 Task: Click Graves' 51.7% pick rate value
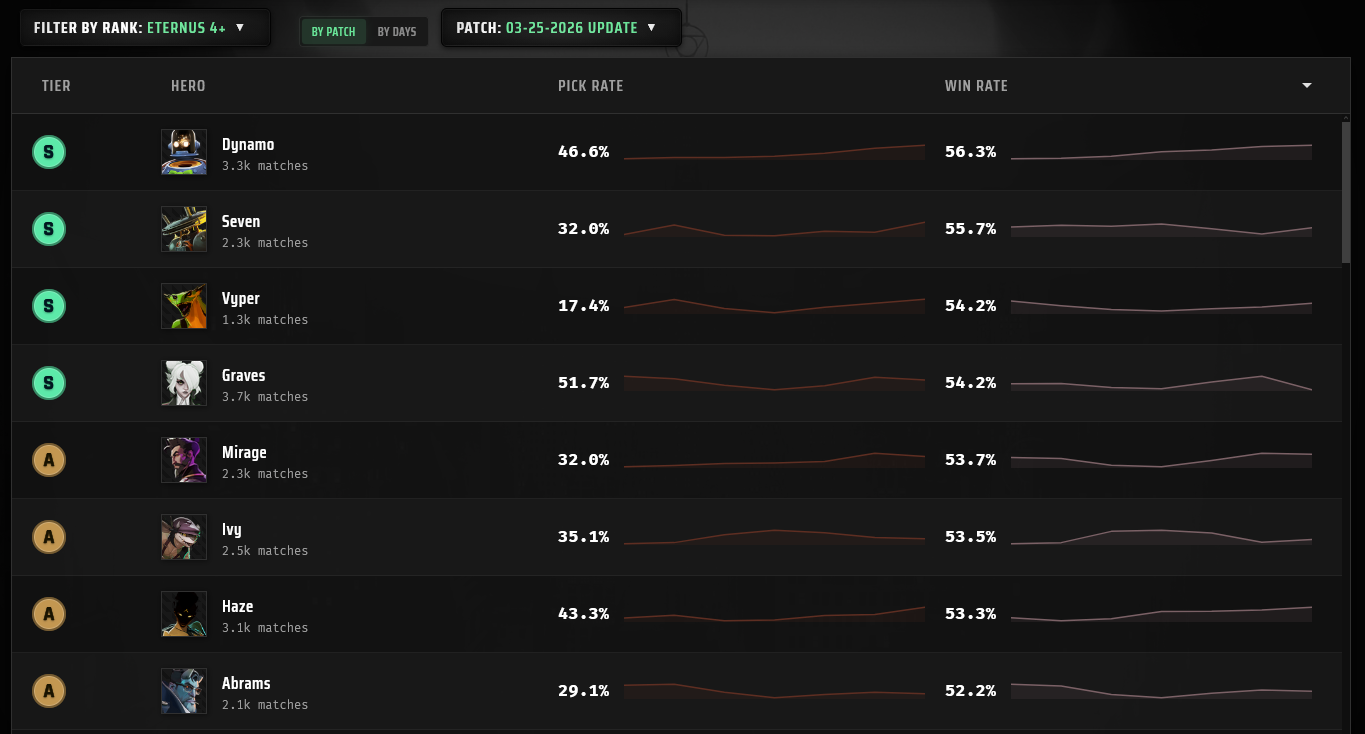[x=583, y=383]
